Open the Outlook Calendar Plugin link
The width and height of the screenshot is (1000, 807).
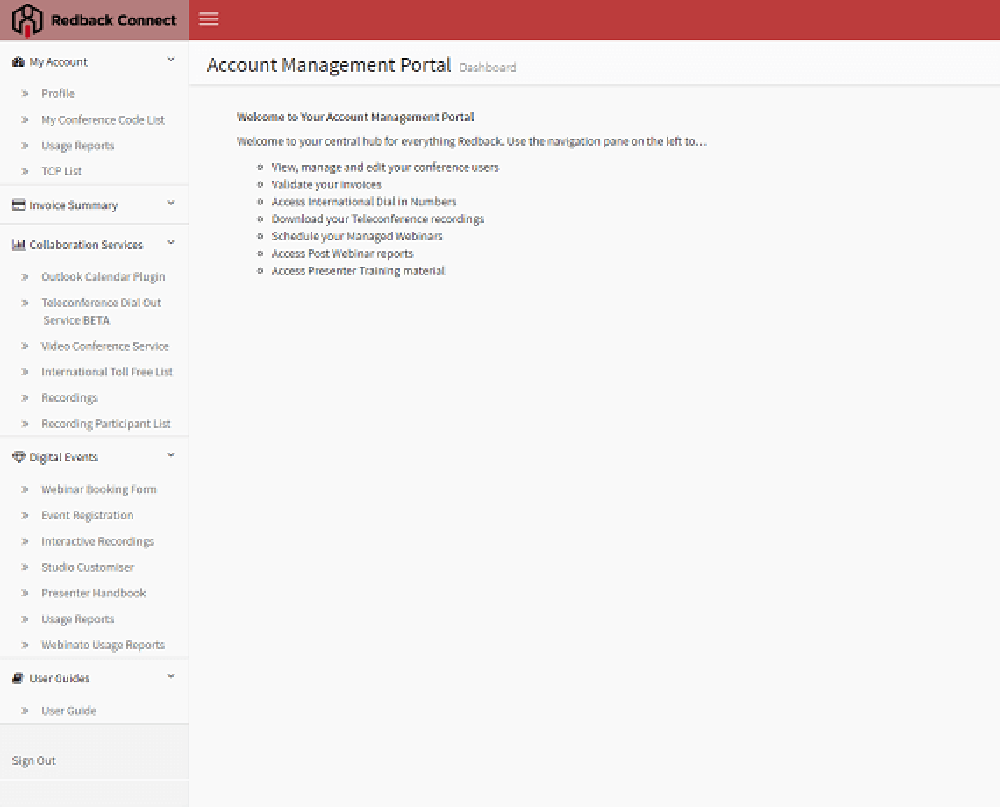point(103,277)
